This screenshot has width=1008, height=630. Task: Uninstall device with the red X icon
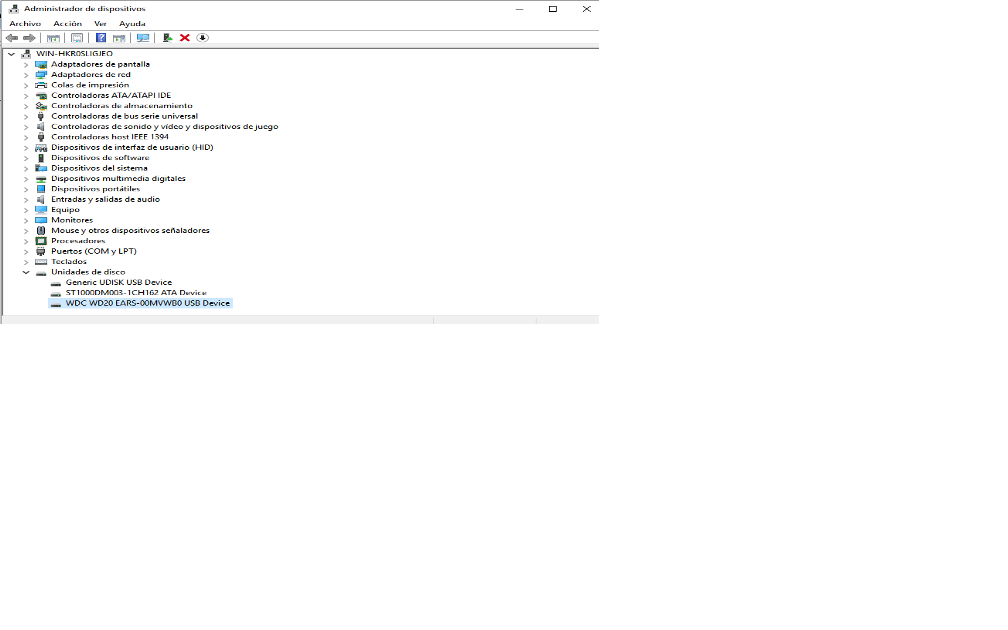tap(184, 38)
